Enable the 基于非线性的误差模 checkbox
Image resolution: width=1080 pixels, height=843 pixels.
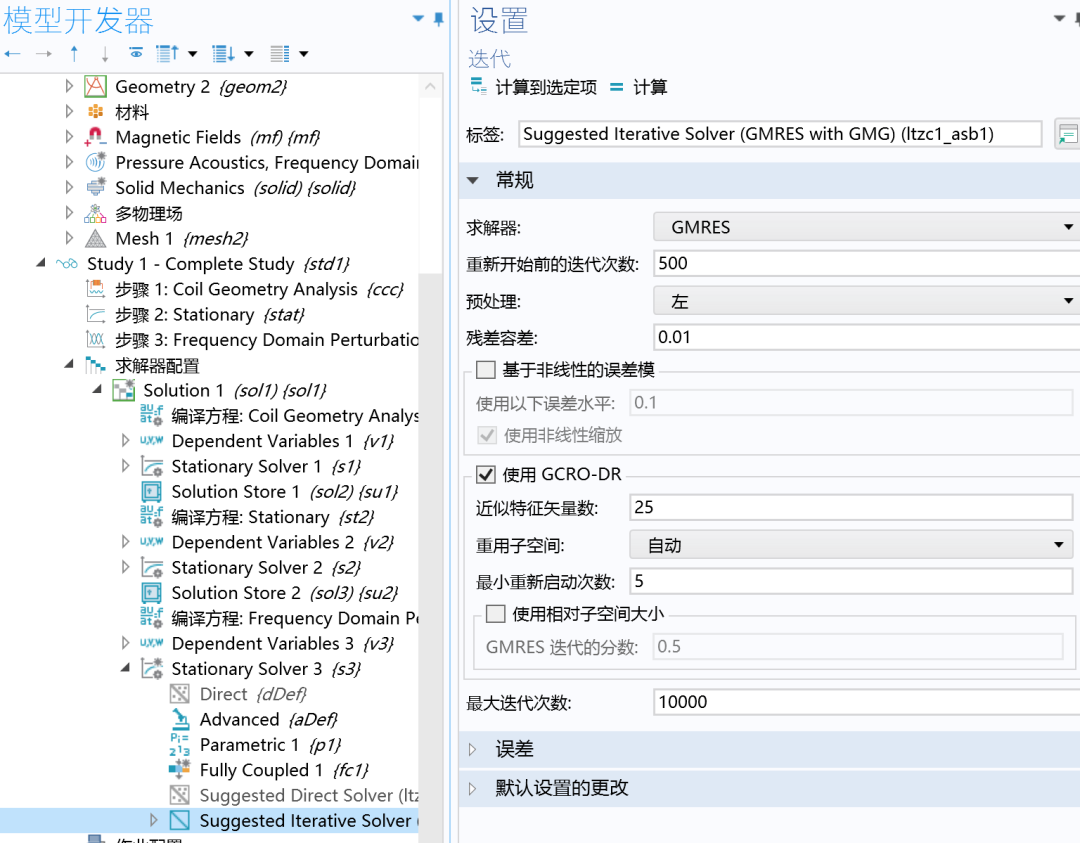click(x=486, y=369)
